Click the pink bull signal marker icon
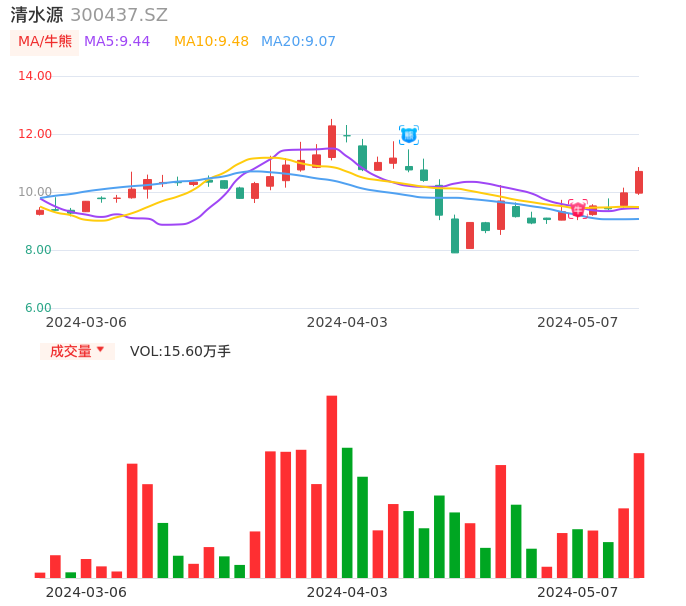The image size is (686, 606). [578, 209]
